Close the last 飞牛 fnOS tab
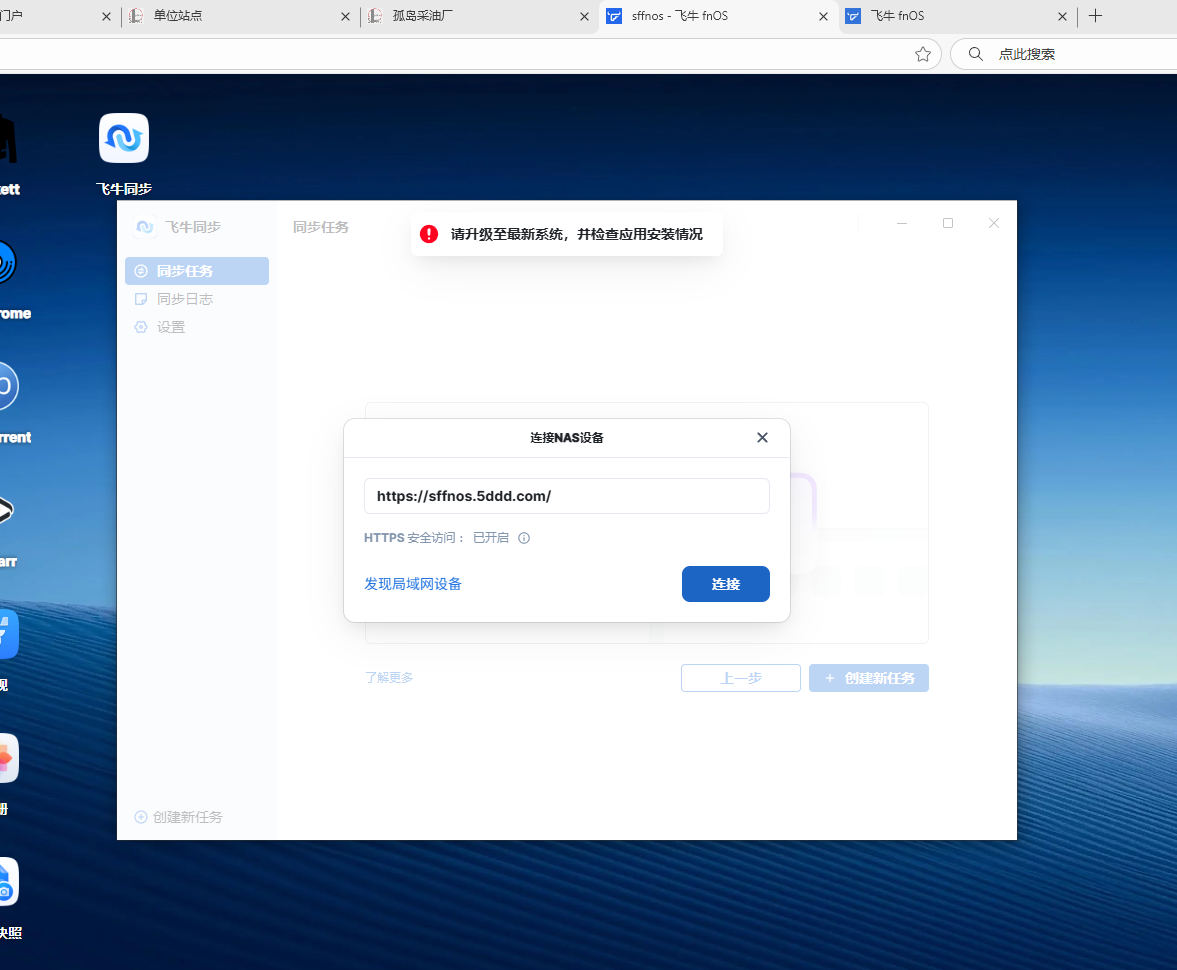The height and width of the screenshot is (970, 1177). pyautogui.click(x=1062, y=17)
